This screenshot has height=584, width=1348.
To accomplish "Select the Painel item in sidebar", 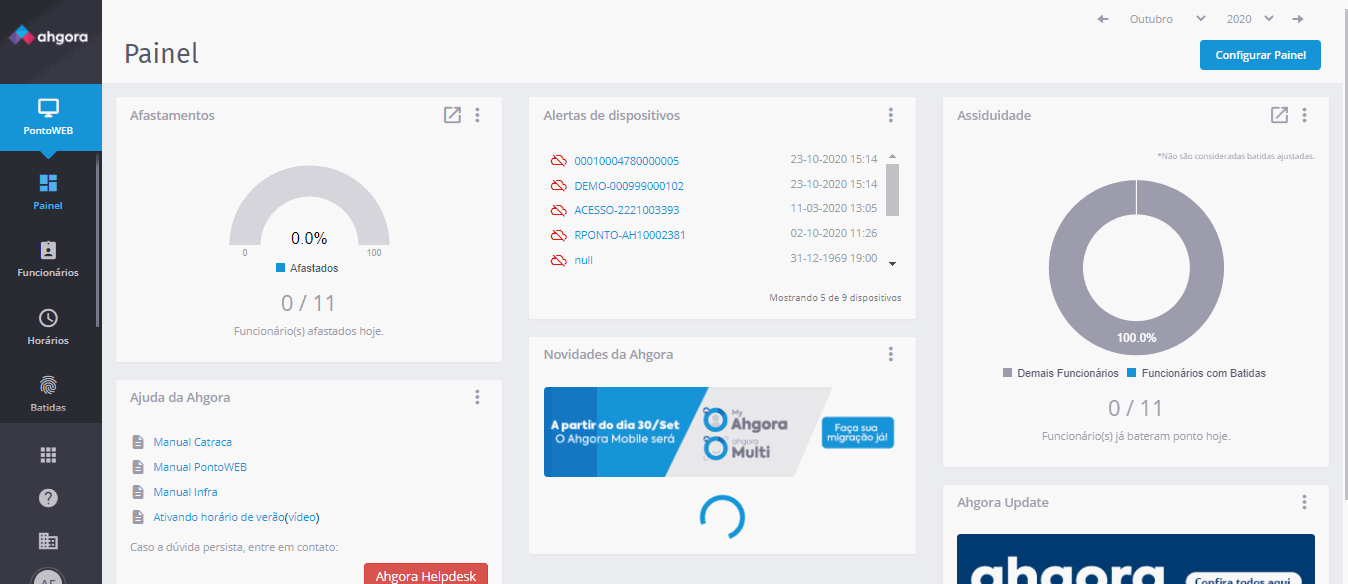I will (47, 190).
